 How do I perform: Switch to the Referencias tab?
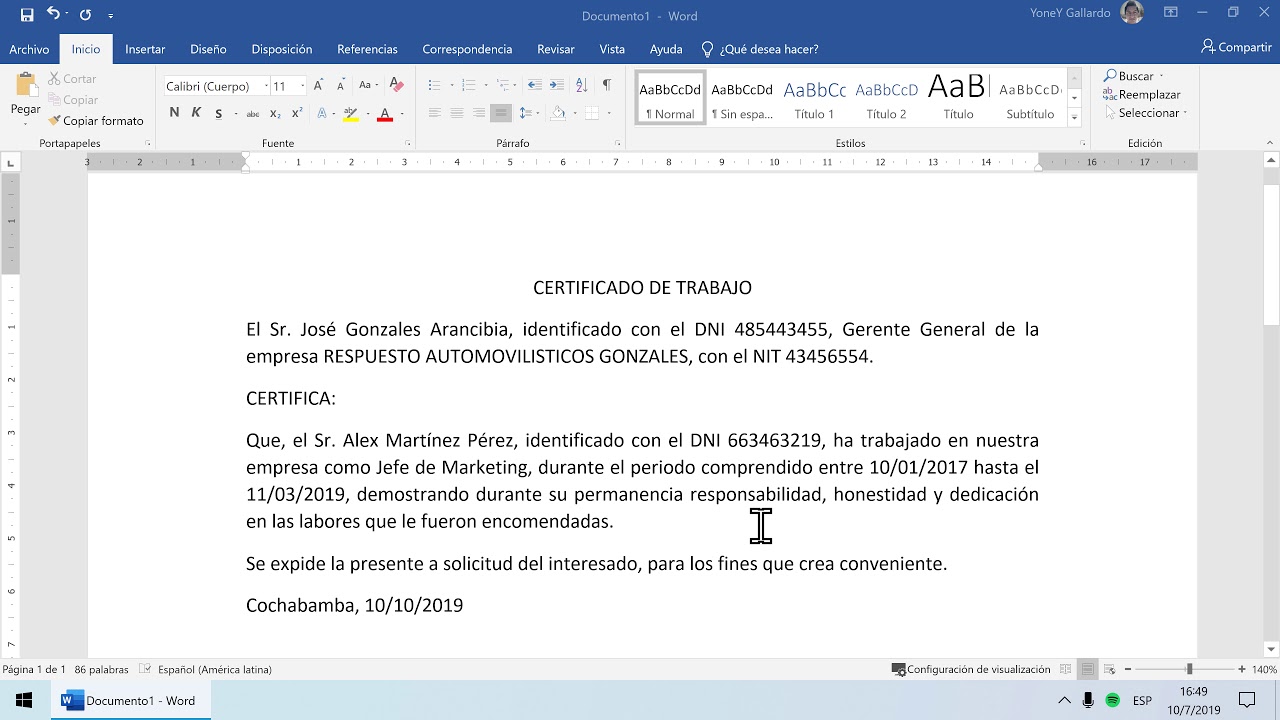[367, 49]
